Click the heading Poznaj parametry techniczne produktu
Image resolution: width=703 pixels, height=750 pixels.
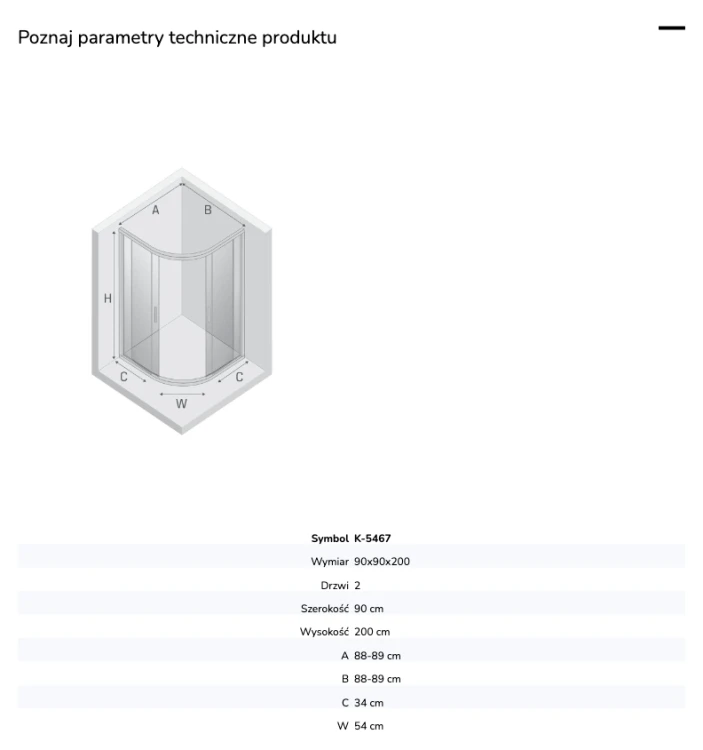click(x=177, y=37)
